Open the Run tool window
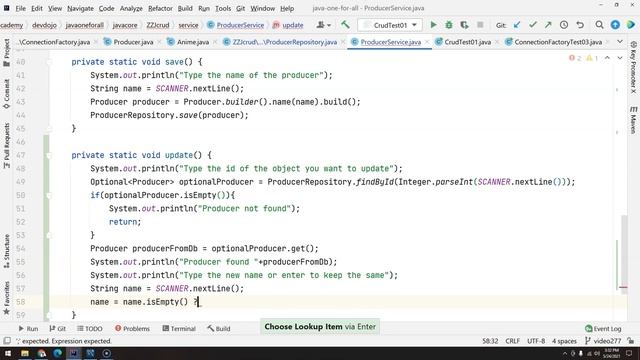This screenshot has width=640, height=360. pyautogui.click(x=28, y=328)
